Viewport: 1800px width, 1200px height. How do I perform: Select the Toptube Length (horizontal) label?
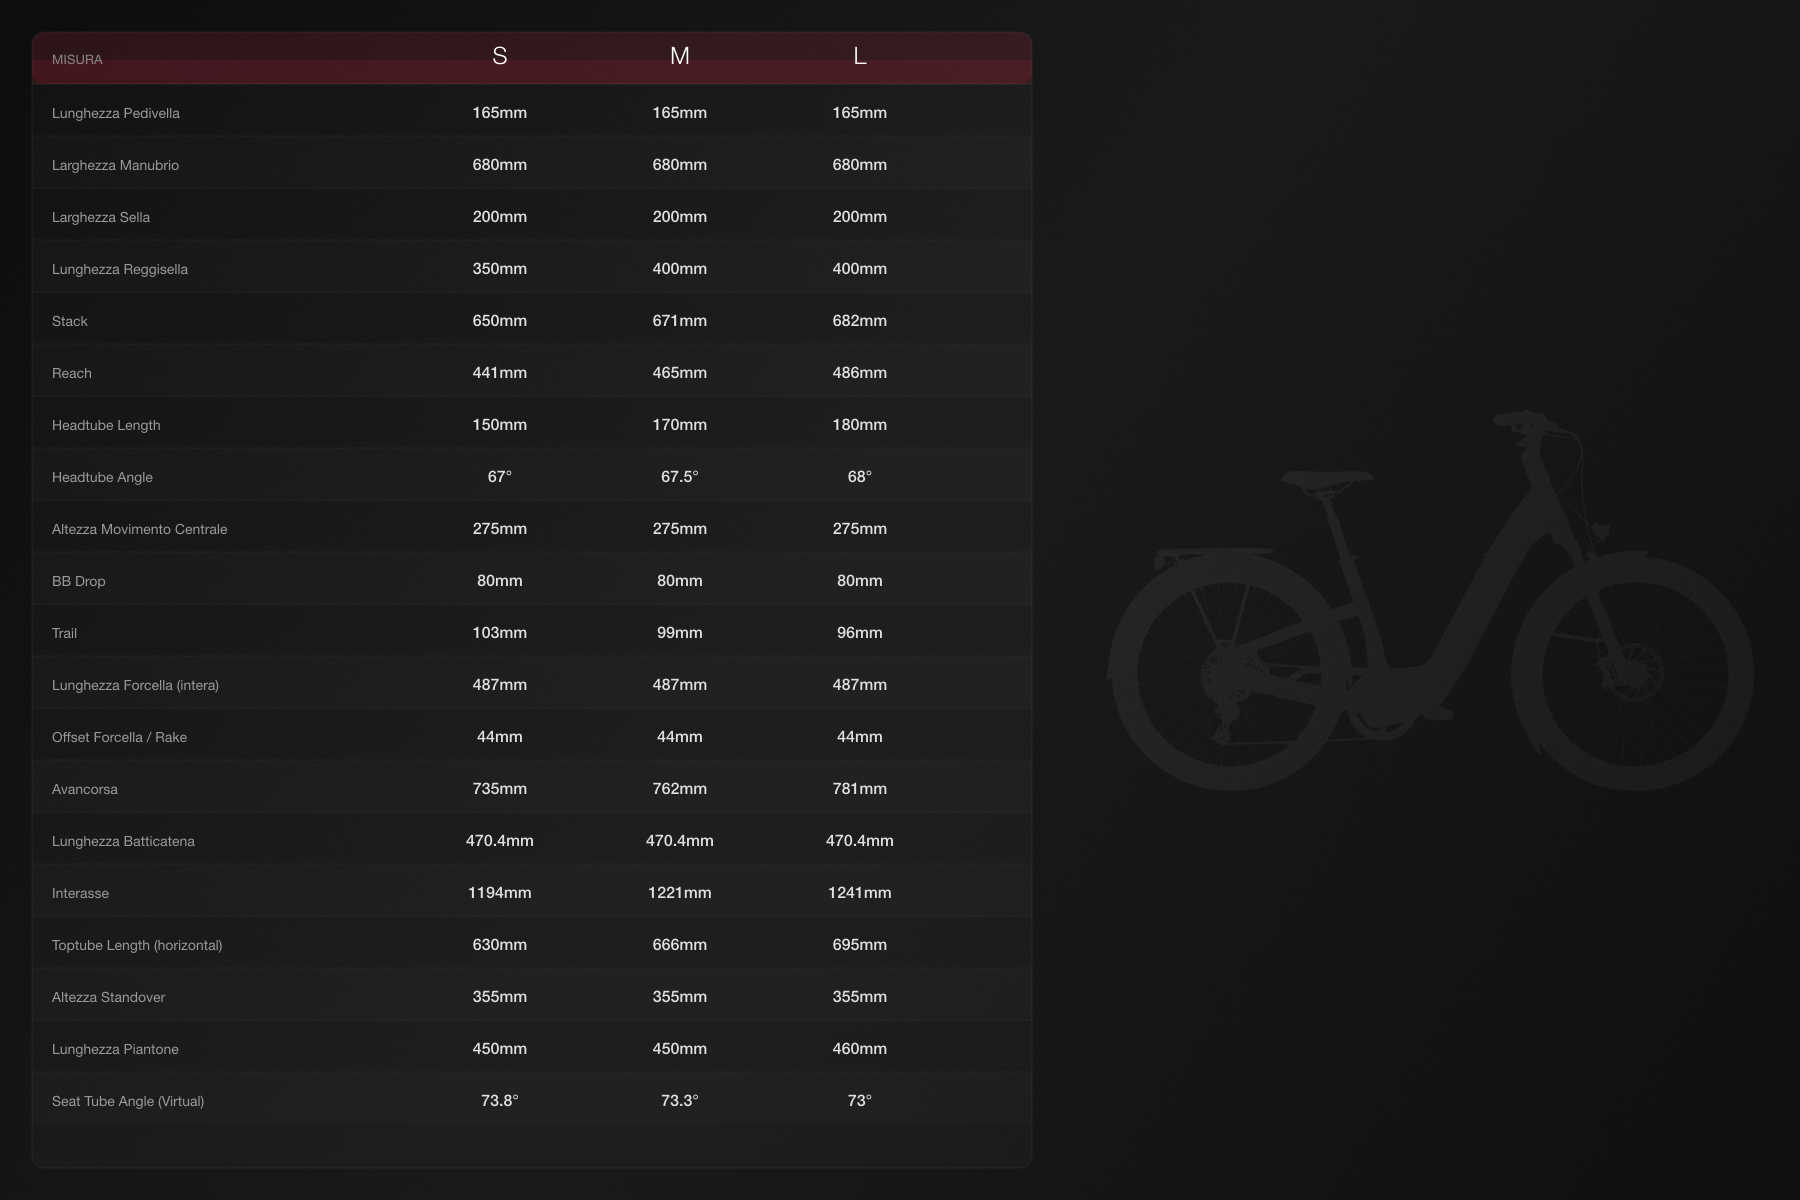pos(137,946)
